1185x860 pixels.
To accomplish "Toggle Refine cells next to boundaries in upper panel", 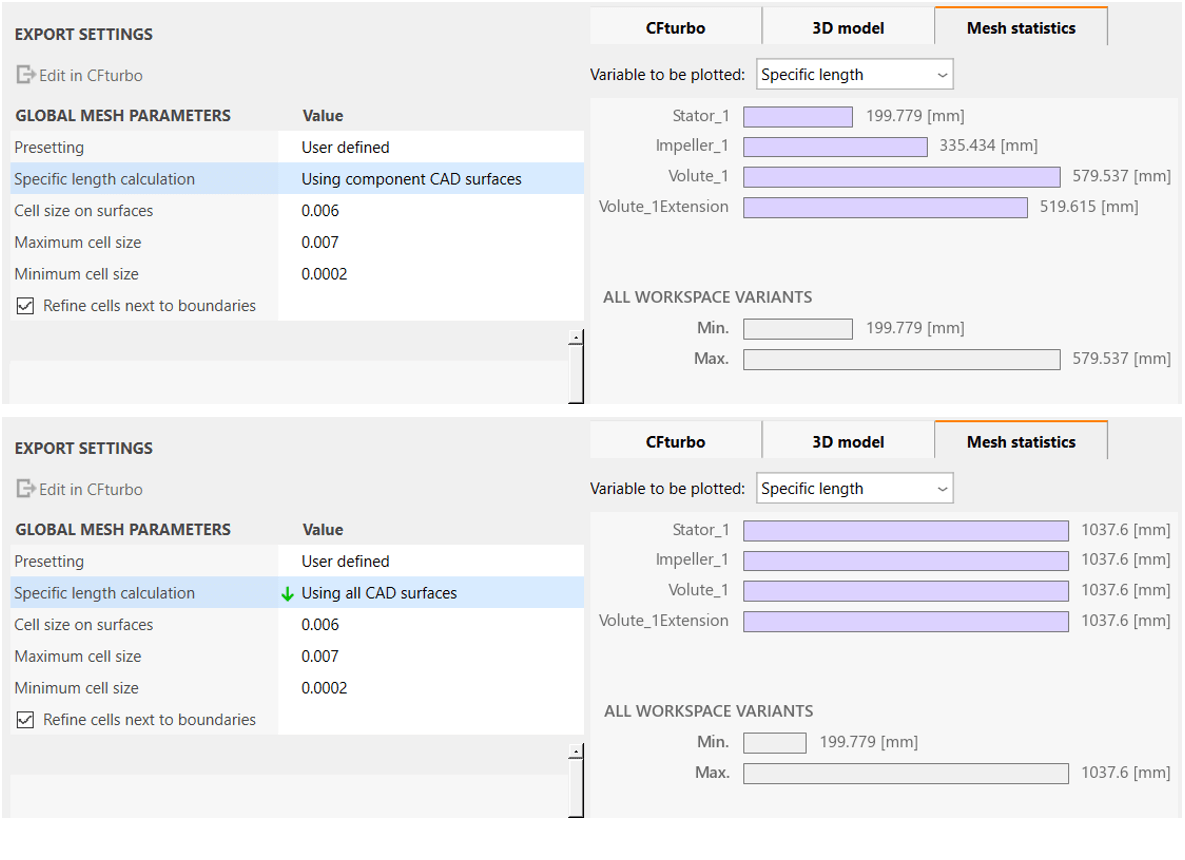I will coord(26,306).
